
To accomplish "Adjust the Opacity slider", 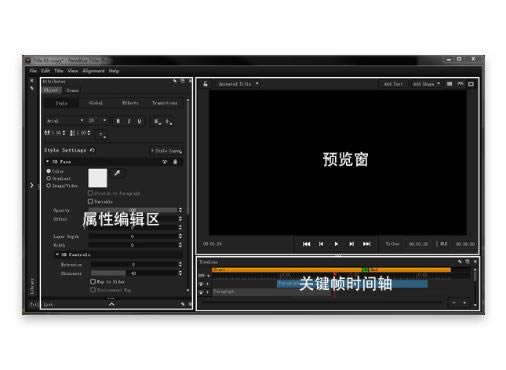I will click(x=133, y=210).
